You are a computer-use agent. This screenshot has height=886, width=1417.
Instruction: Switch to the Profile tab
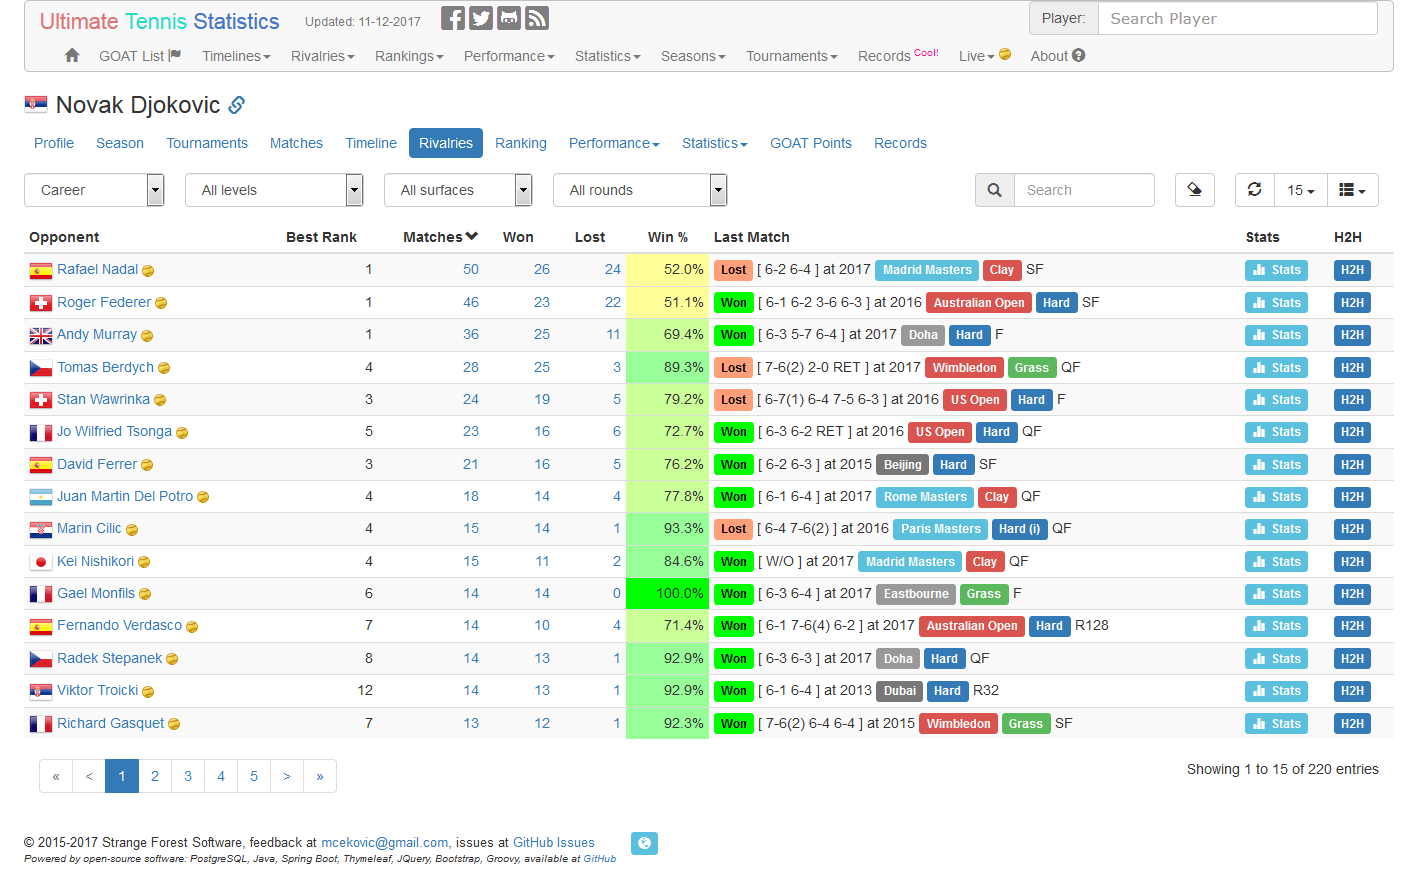click(x=54, y=143)
